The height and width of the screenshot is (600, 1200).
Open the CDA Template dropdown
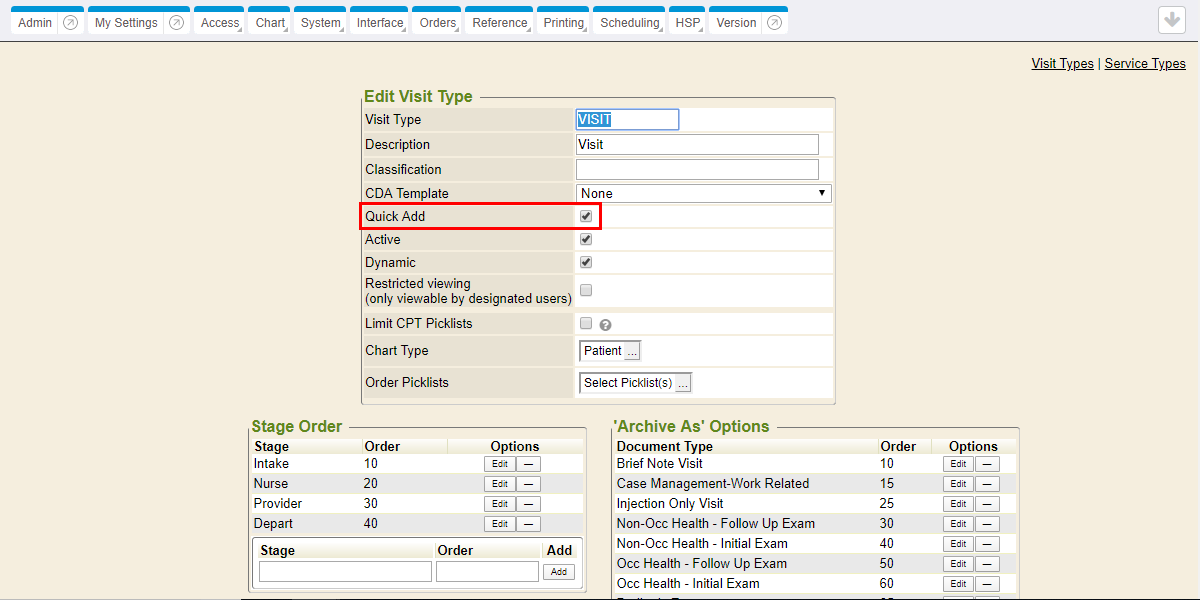pos(704,193)
